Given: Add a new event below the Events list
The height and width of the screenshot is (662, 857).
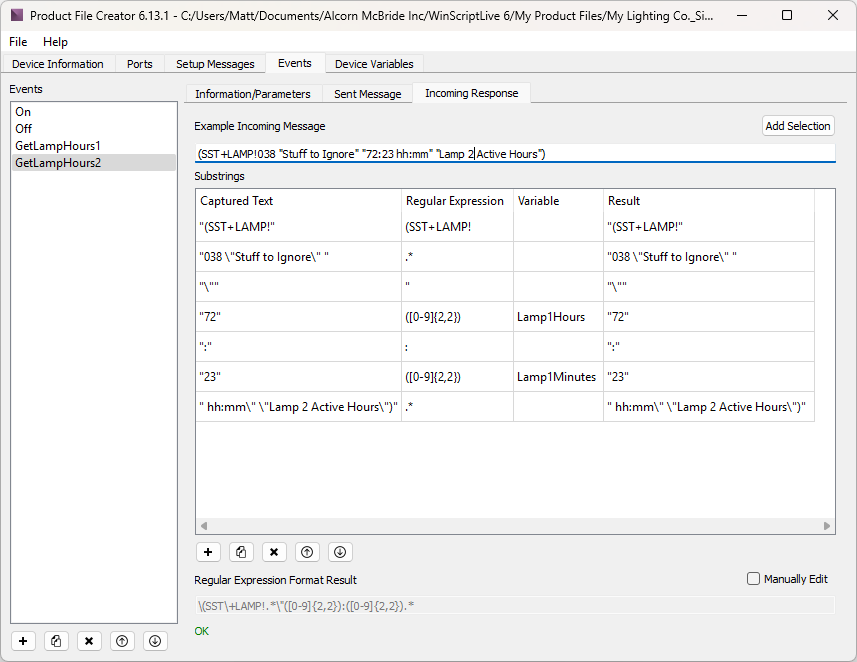Looking at the screenshot, I should [x=23, y=641].
